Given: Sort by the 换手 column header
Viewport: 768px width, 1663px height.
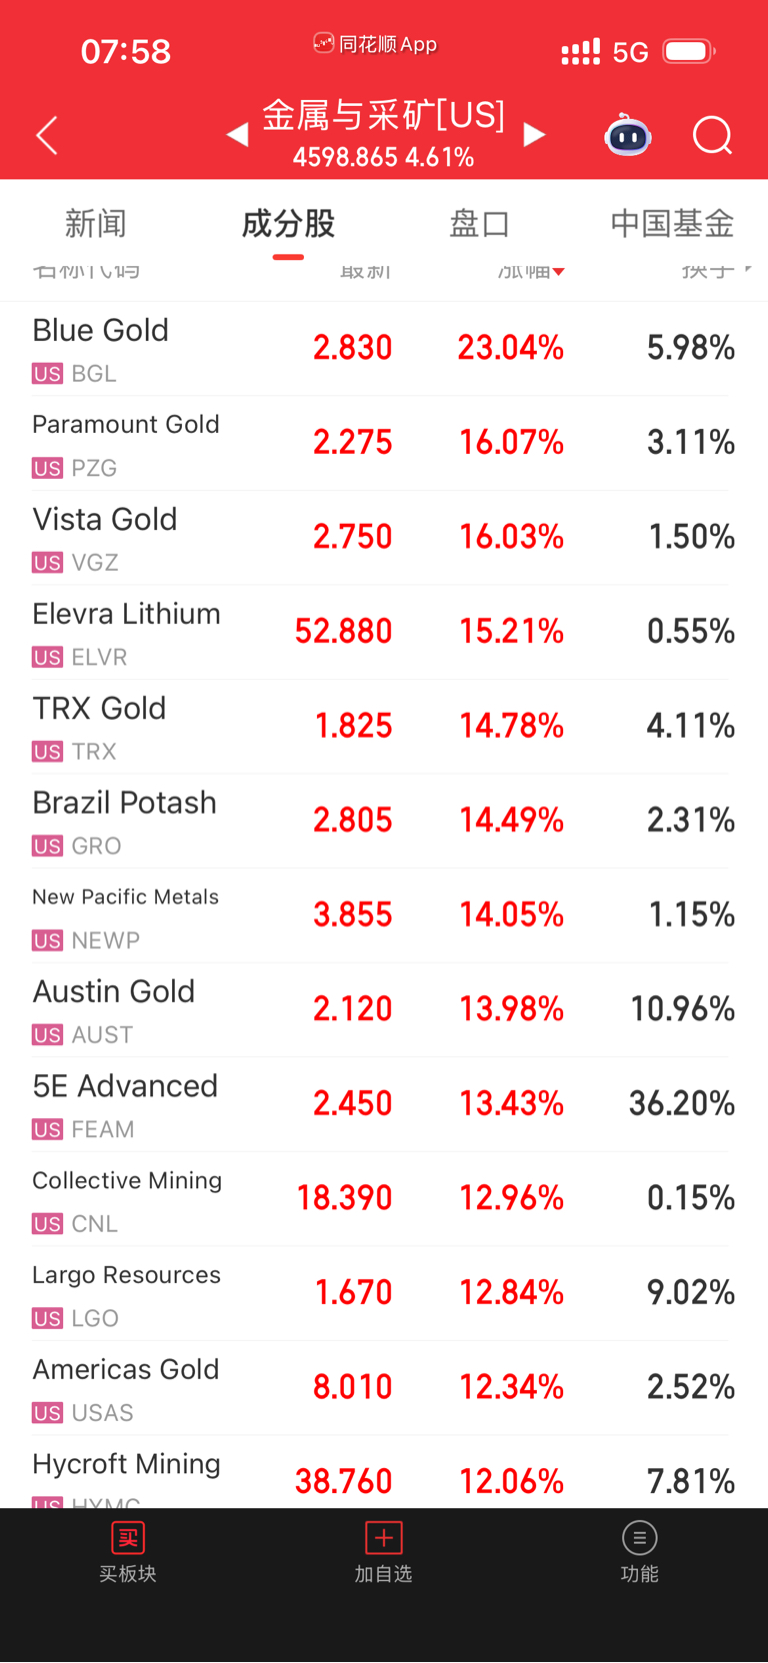Looking at the screenshot, I should [708, 271].
